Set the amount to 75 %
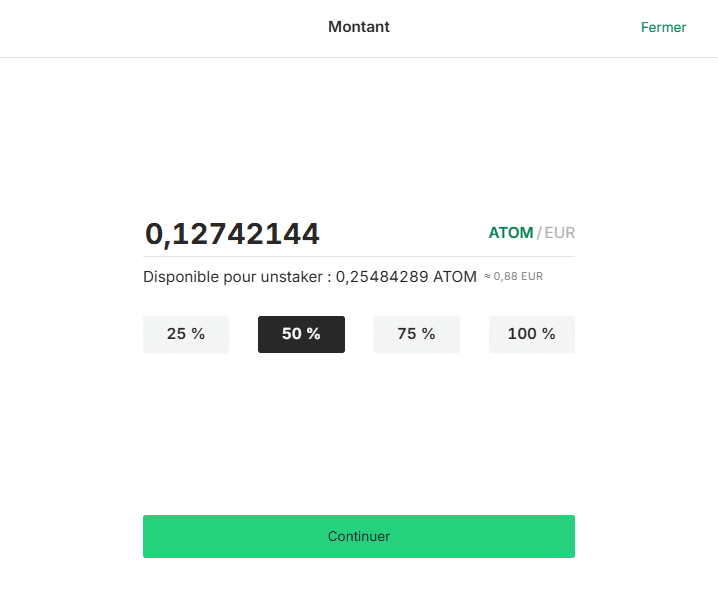 coord(416,334)
